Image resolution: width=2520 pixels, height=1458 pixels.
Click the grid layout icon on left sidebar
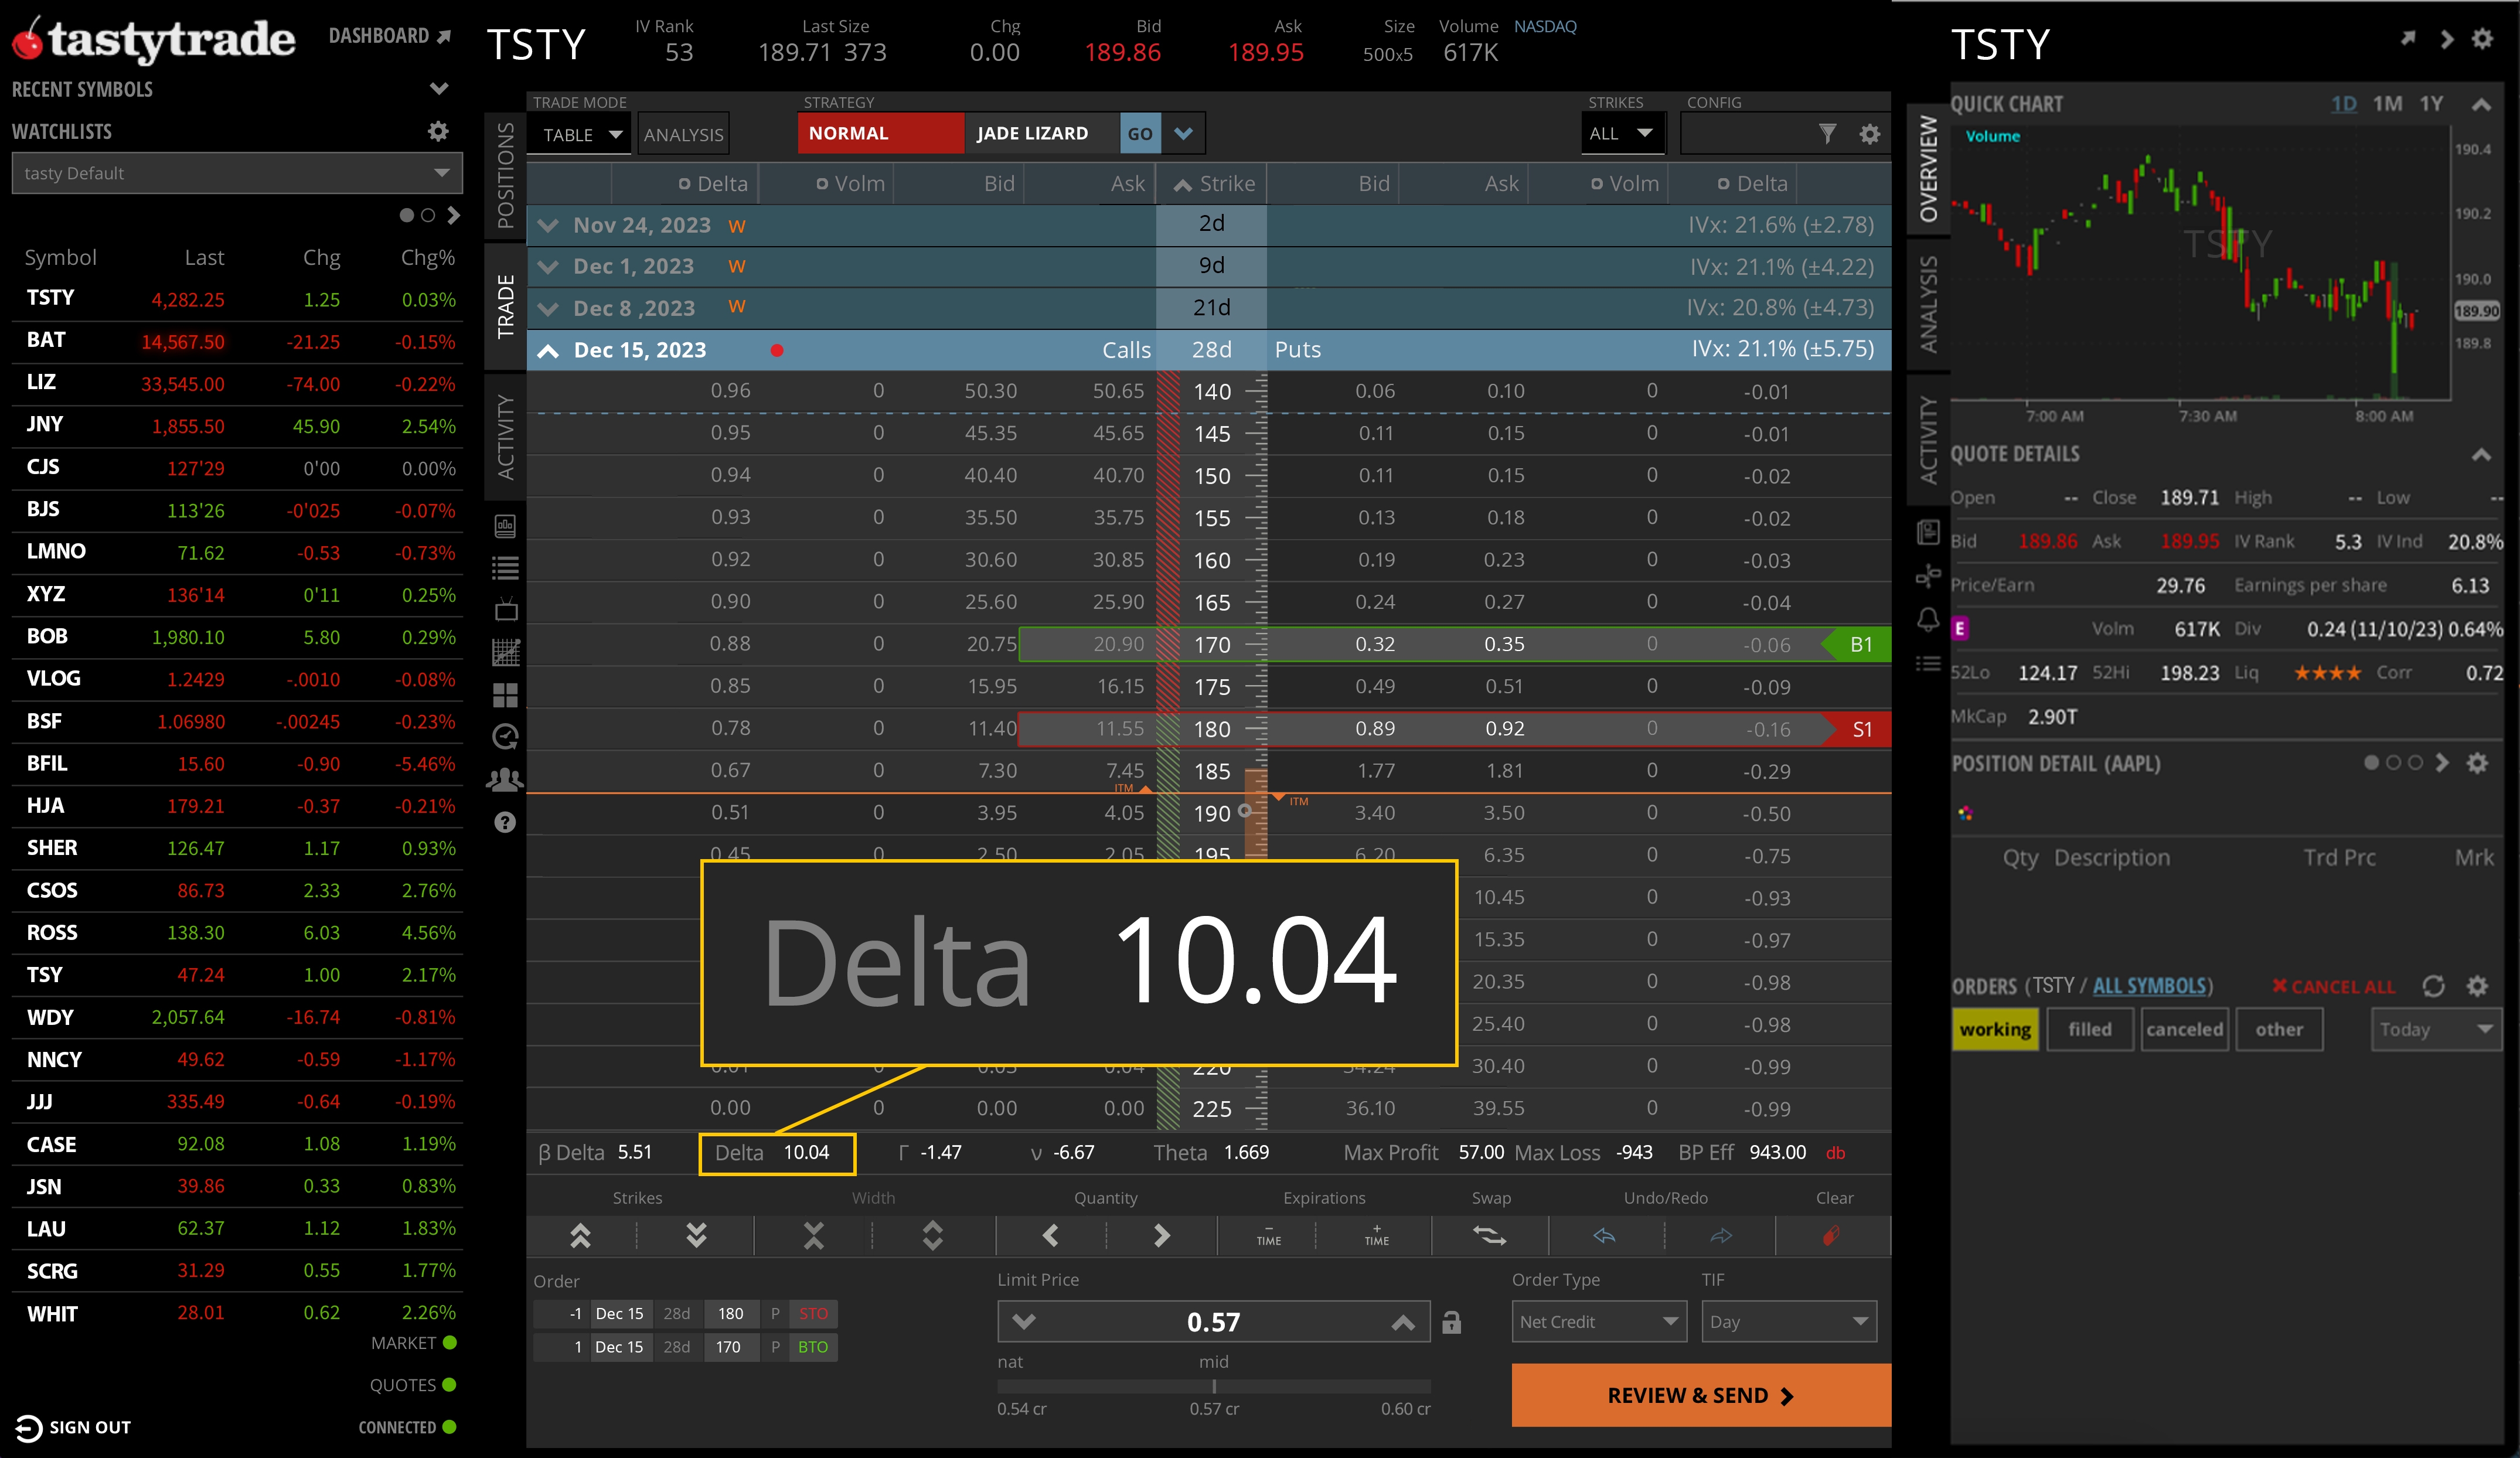pyautogui.click(x=505, y=696)
